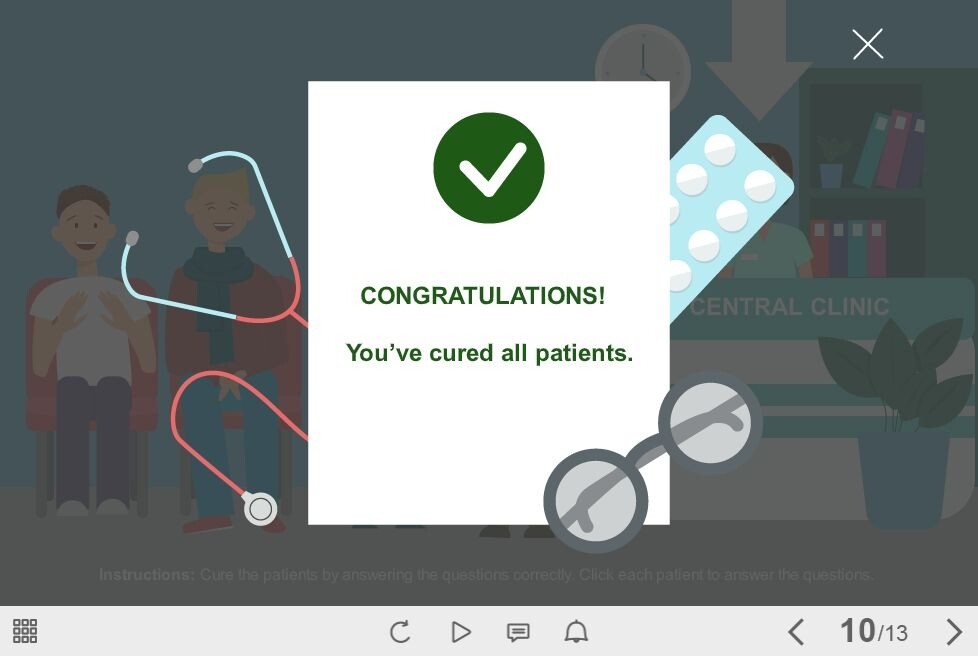The width and height of the screenshot is (978, 656).
Task: Open the slide grid overview icon
Action: tap(25, 631)
